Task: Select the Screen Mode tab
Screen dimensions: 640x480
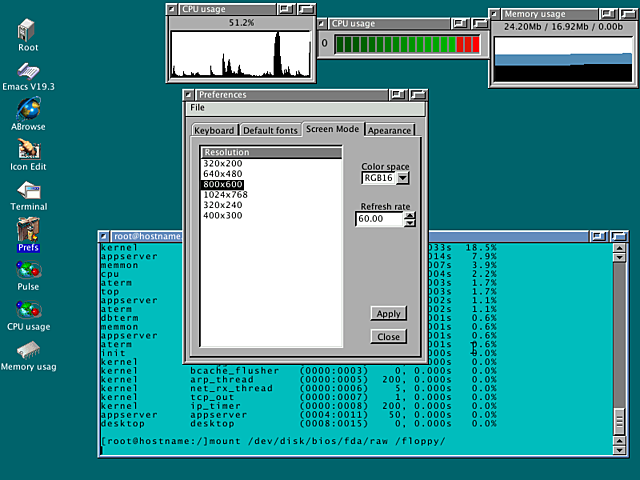Action: tap(333, 129)
